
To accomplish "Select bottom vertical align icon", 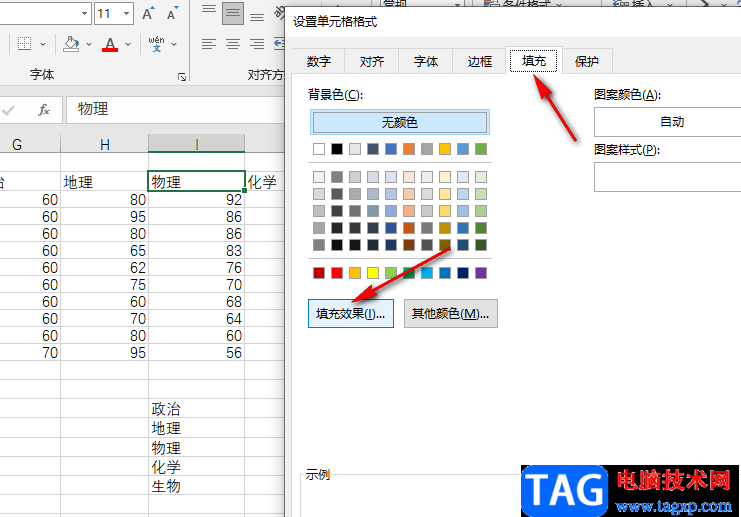I will pyautogui.click(x=257, y=17).
